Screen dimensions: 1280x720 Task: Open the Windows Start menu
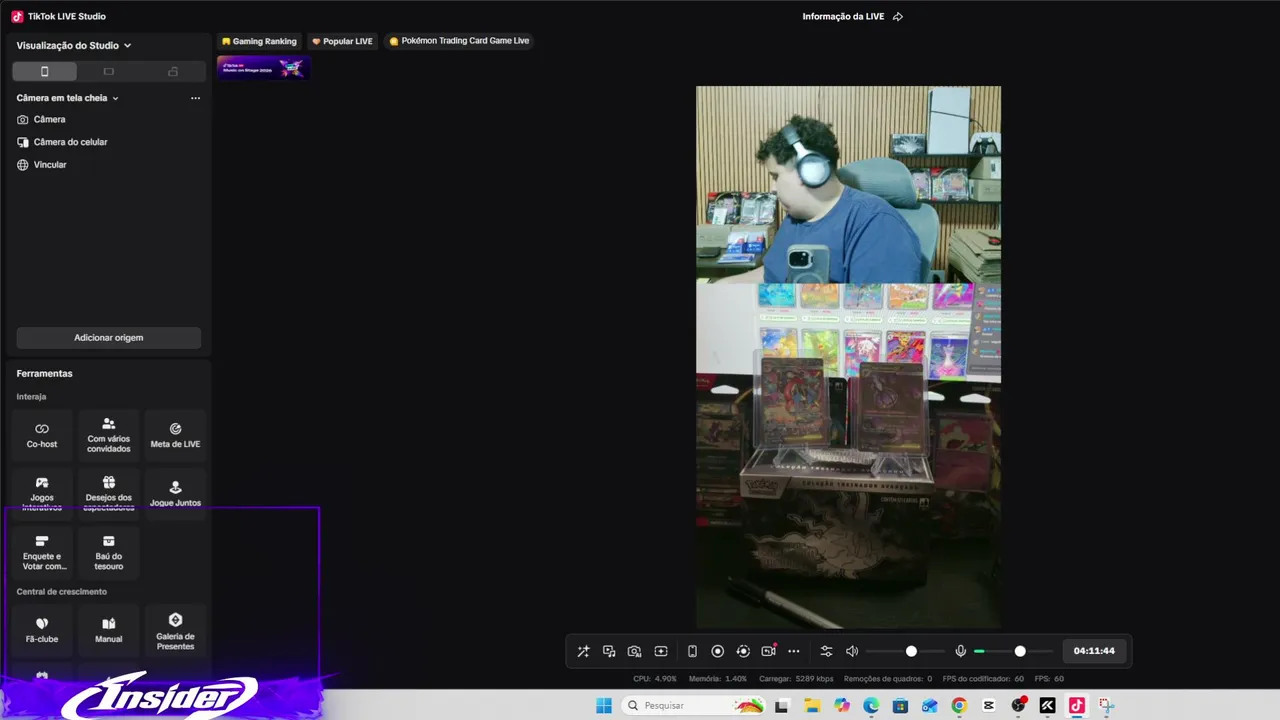(604, 705)
